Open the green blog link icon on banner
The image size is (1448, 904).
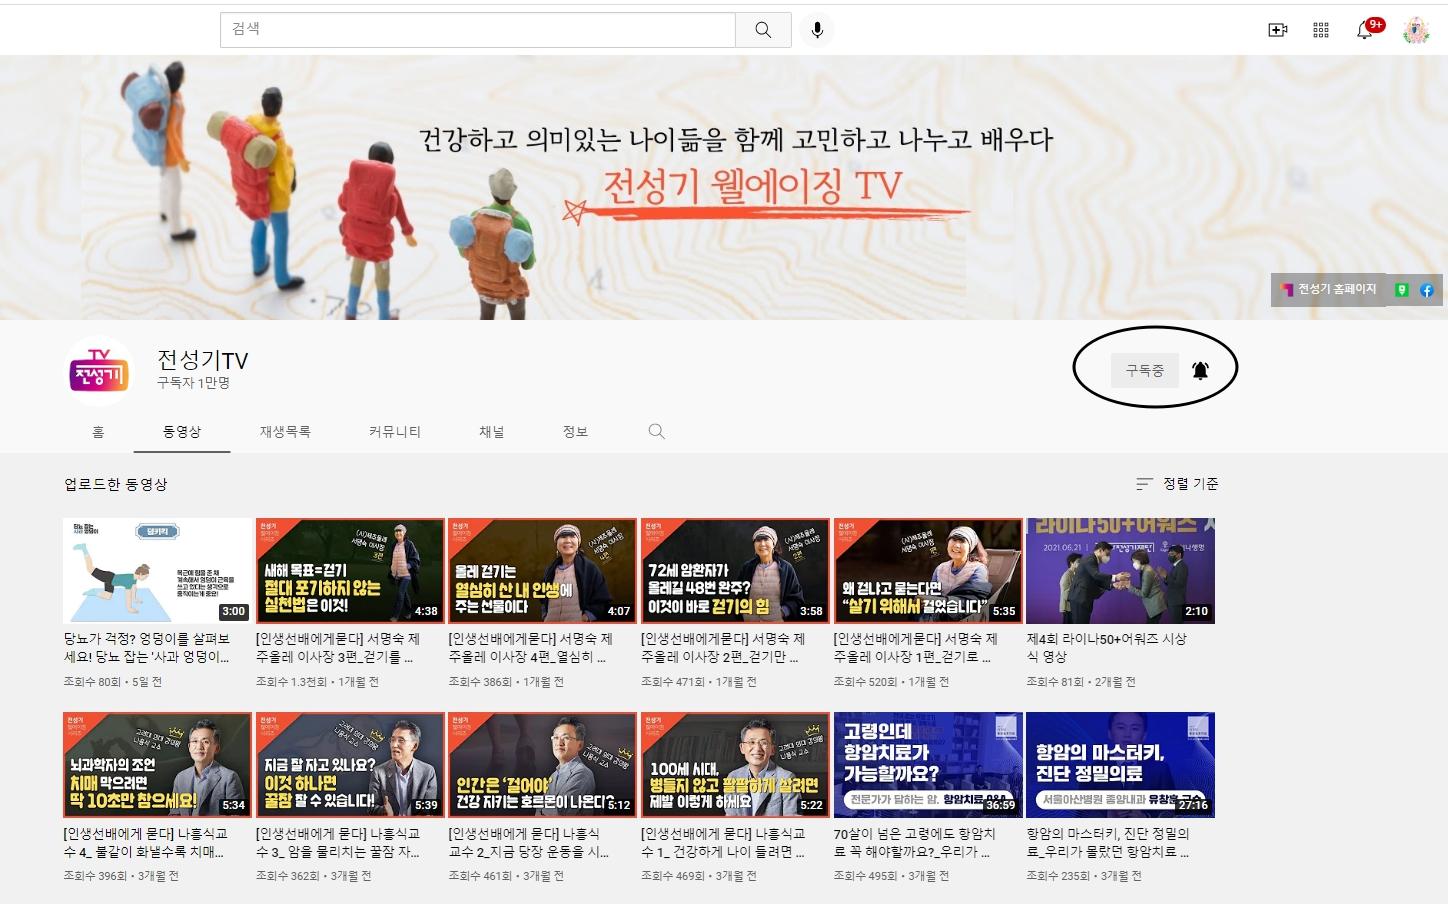click(1402, 290)
